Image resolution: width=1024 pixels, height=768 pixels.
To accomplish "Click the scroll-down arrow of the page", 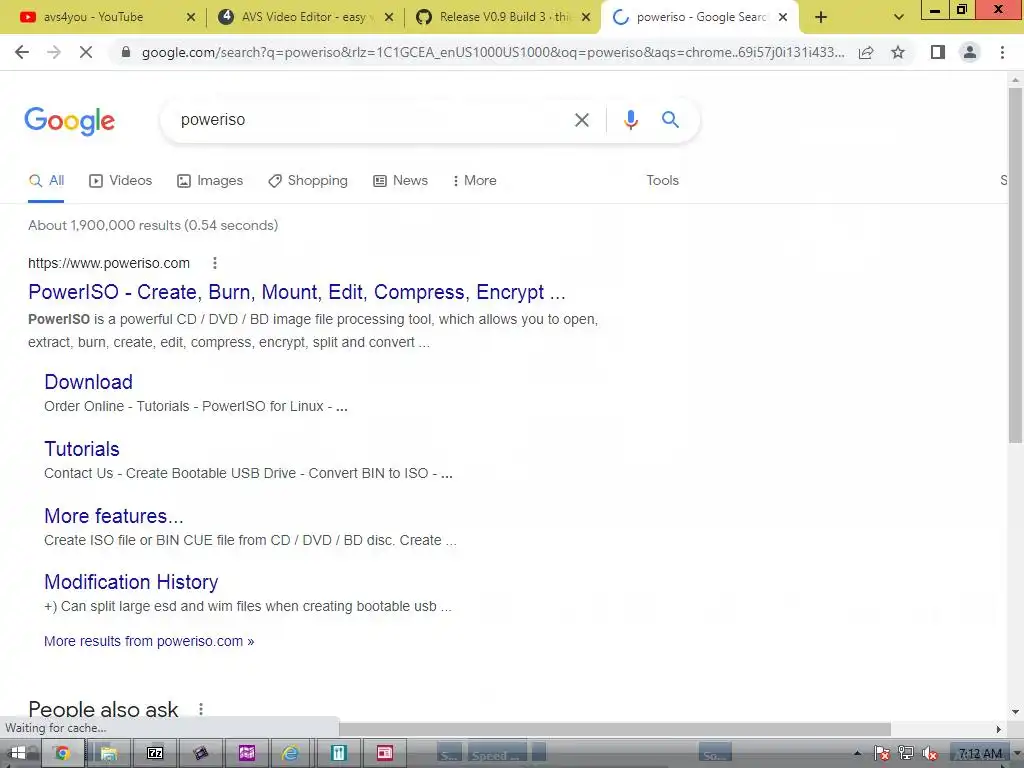I will pos(1015,711).
